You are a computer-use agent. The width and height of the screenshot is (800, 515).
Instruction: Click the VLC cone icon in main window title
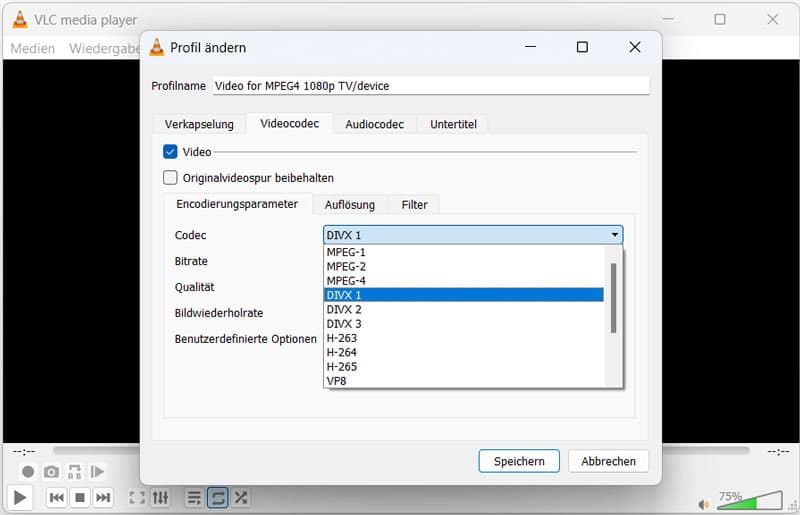pos(20,19)
